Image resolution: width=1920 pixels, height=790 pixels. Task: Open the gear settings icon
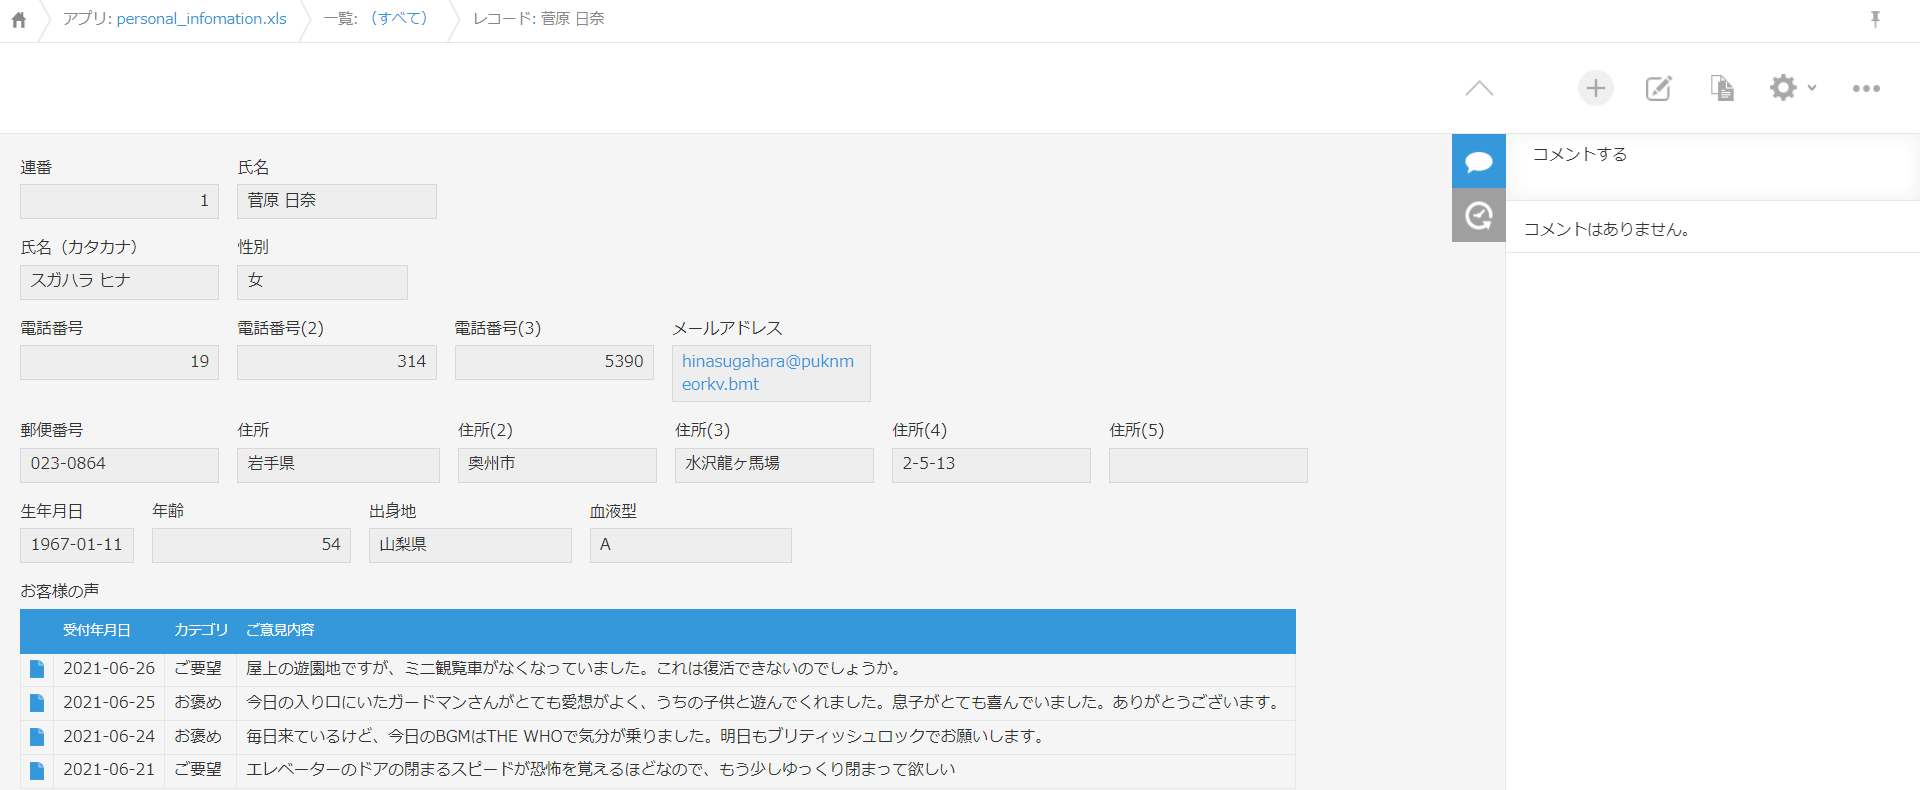pyautogui.click(x=1783, y=87)
